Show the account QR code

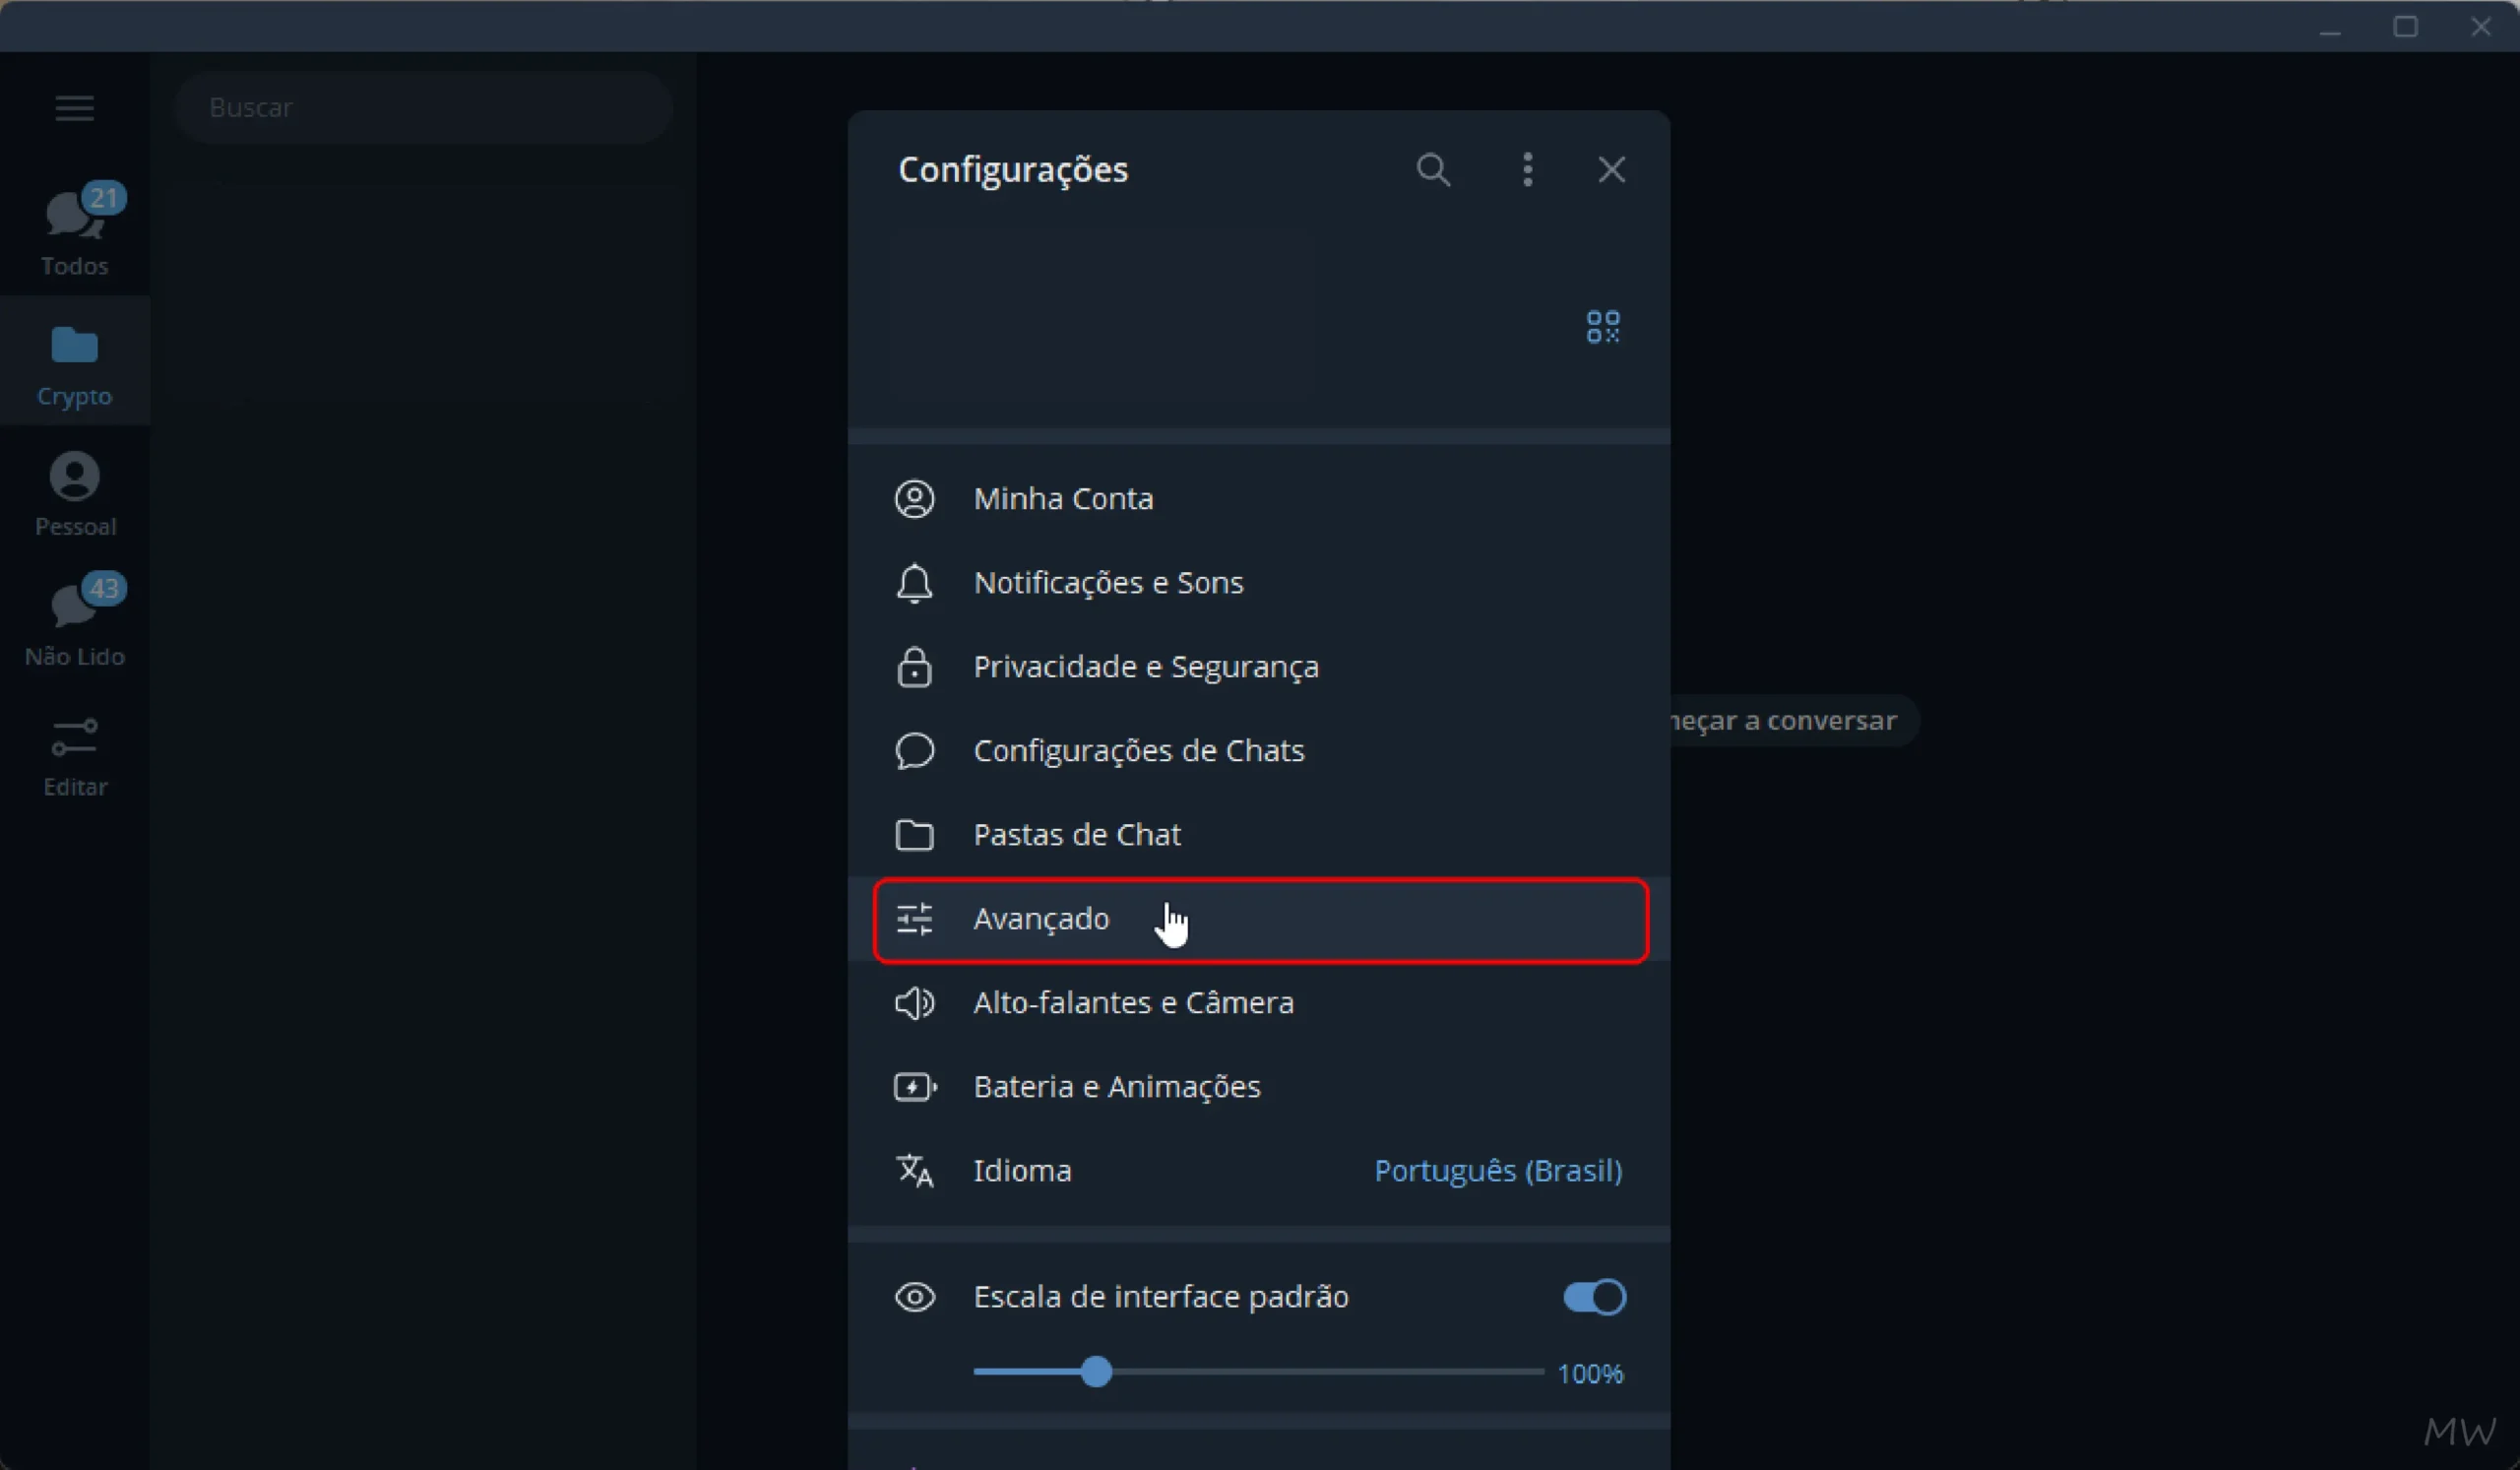(x=1603, y=326)
